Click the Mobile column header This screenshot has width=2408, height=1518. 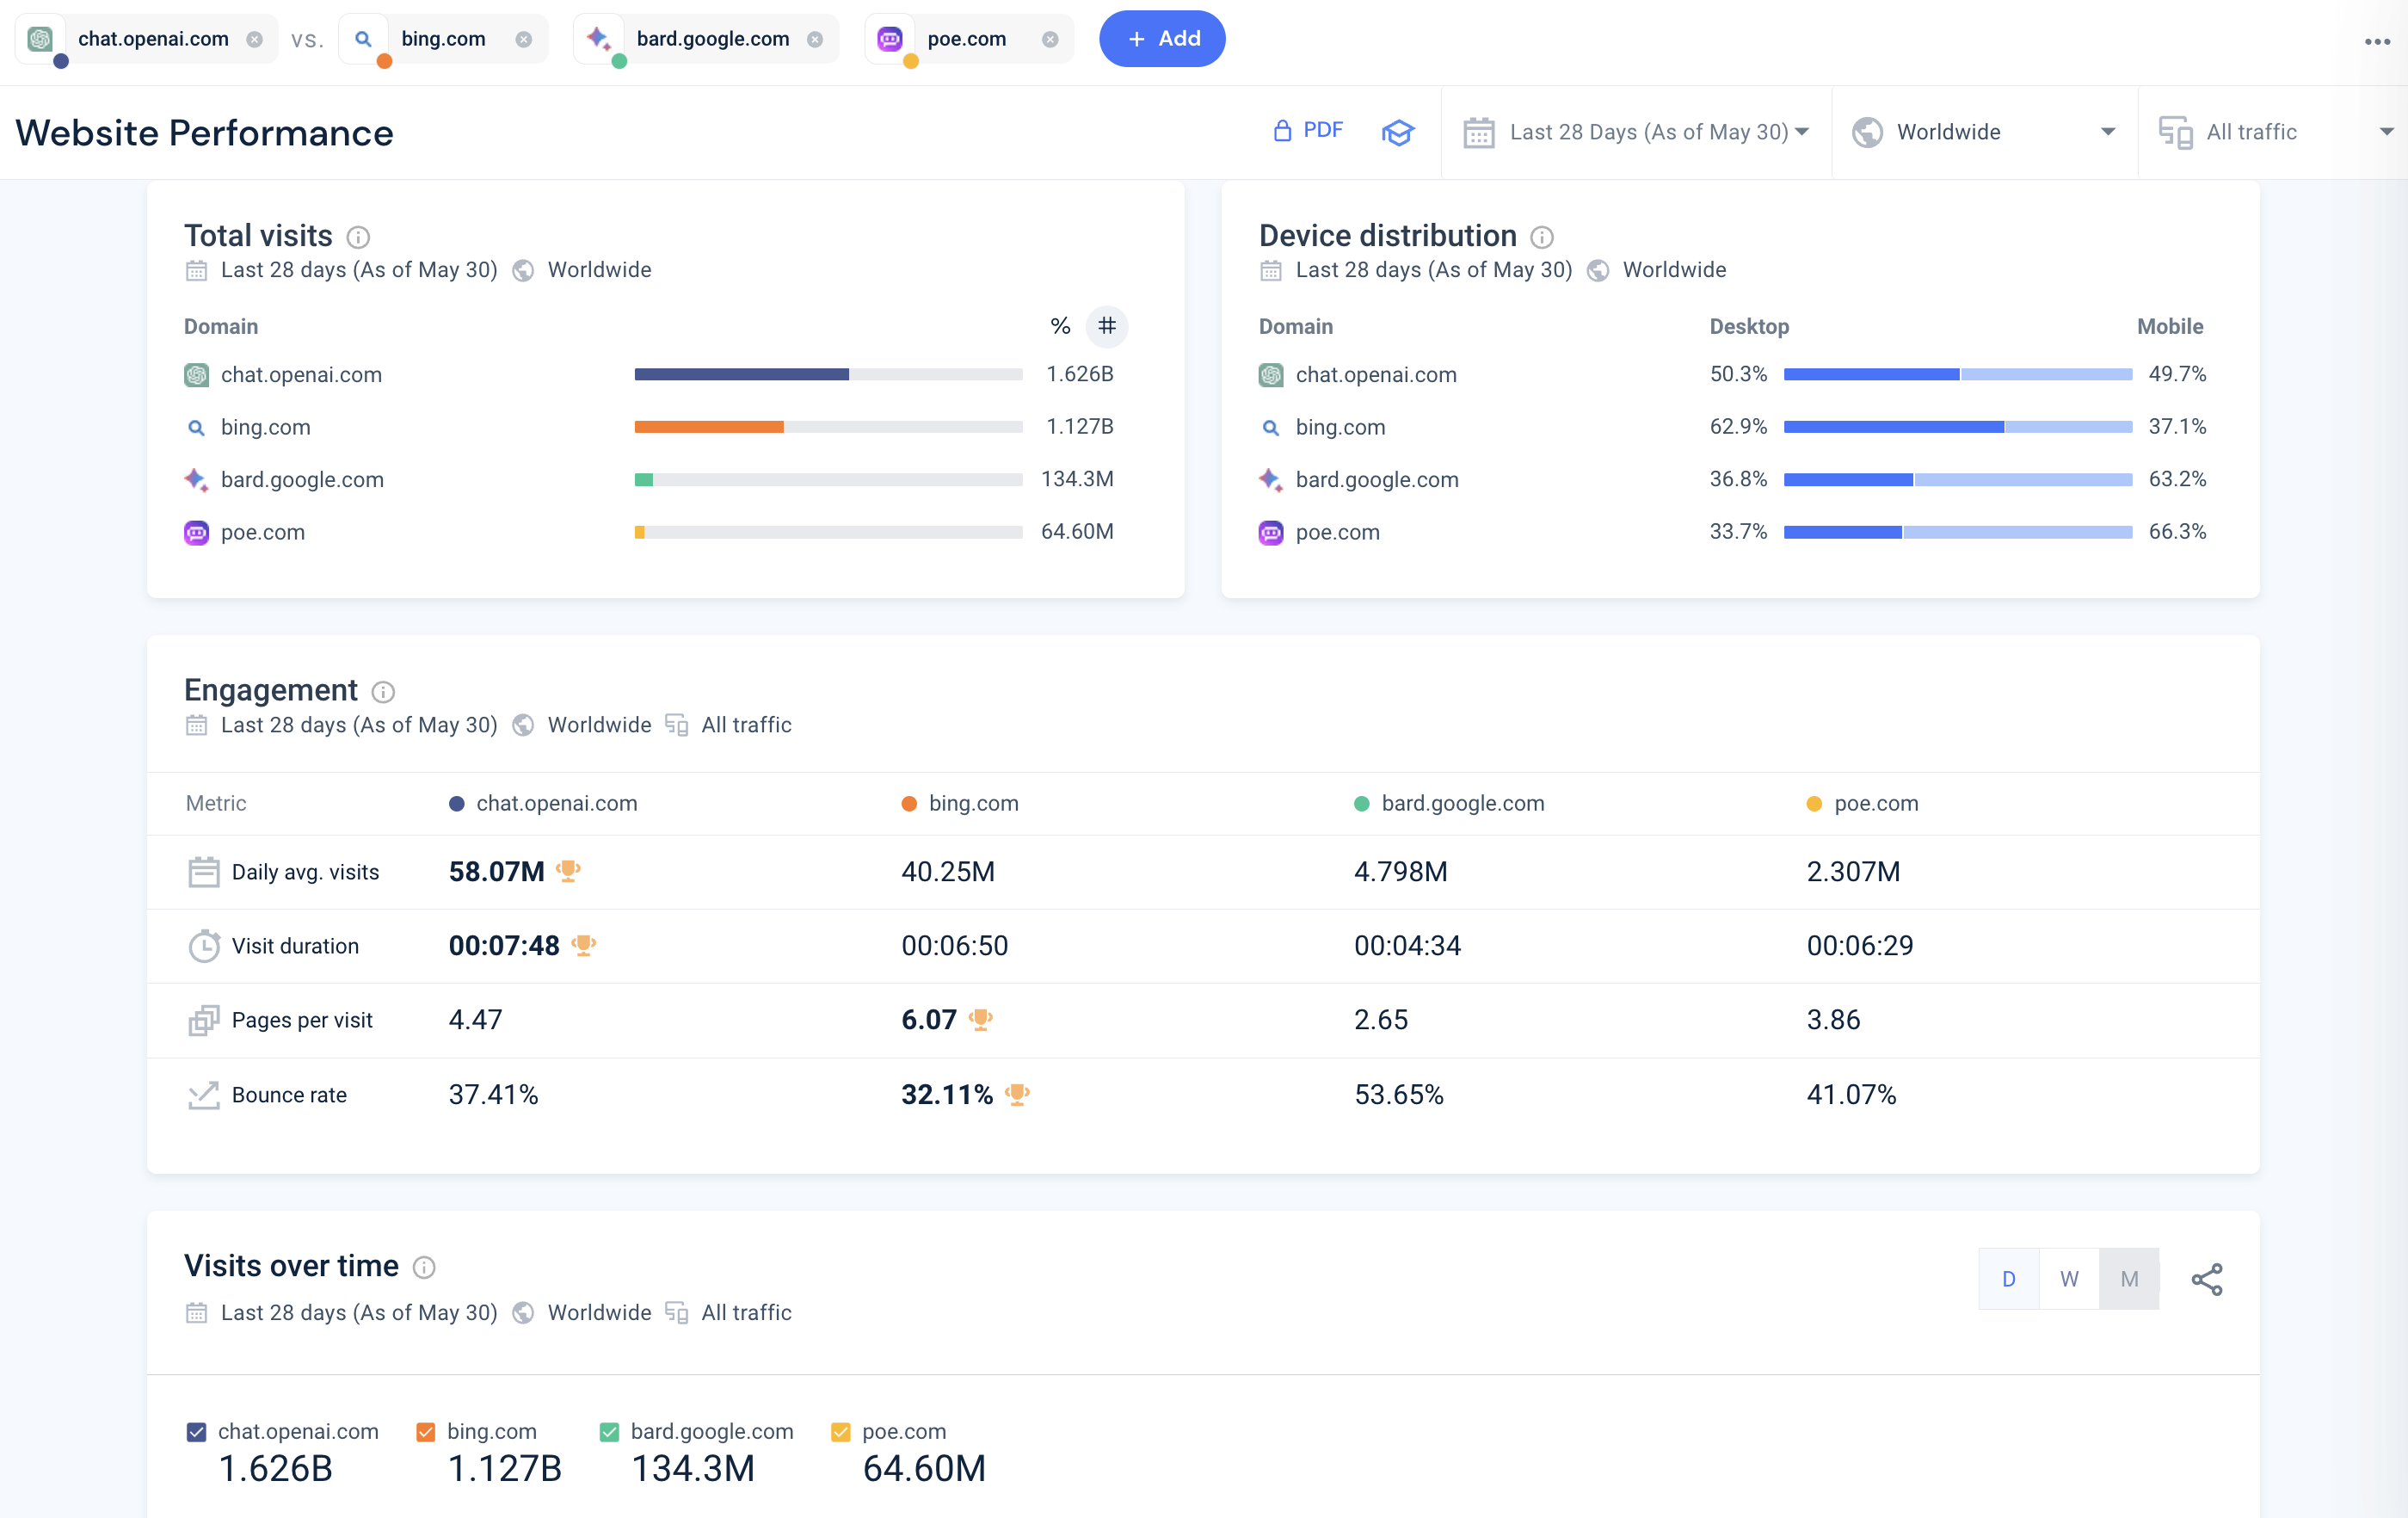click(2169, 326)
